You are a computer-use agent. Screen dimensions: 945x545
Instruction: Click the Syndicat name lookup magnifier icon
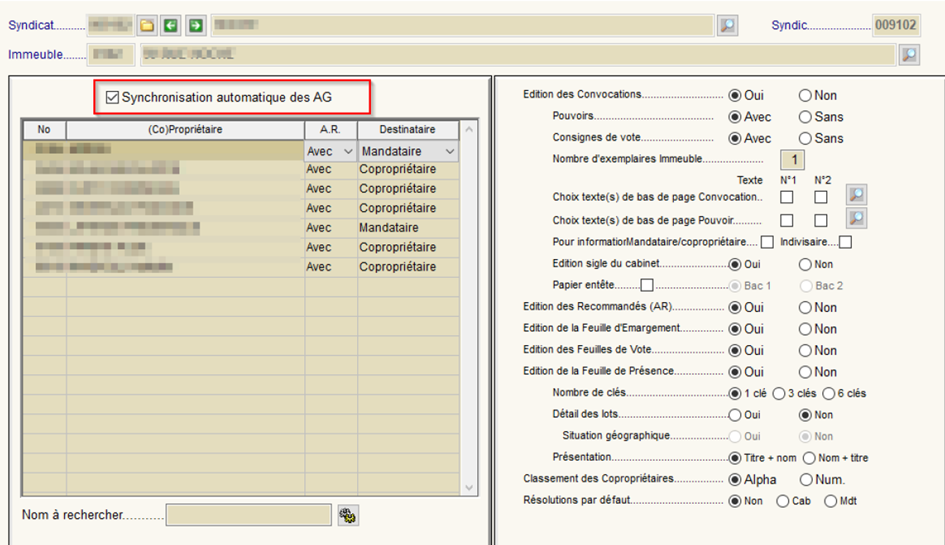[727, 25]
